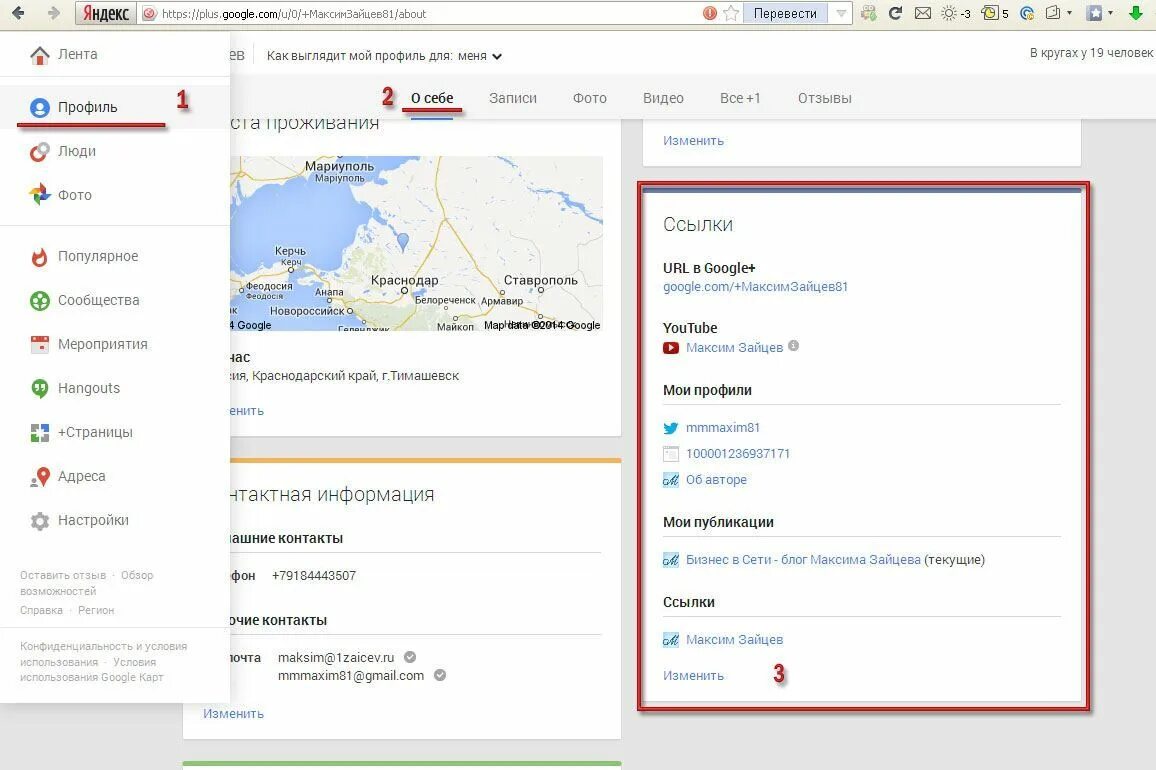Viewport: 1156px width, 770px height.
Task: Click the map of Краснодар region
Action: point(417,243)
